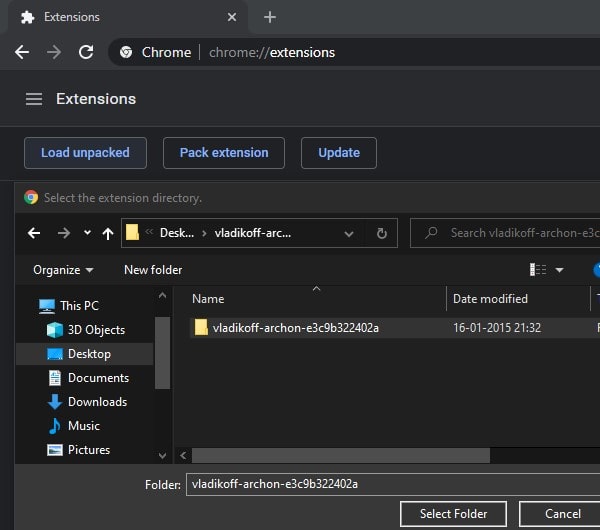Image resolution: width=600 pixels, height=530 pixels.
Task: Click the Load unpacked button
Action: coord(85,153)
